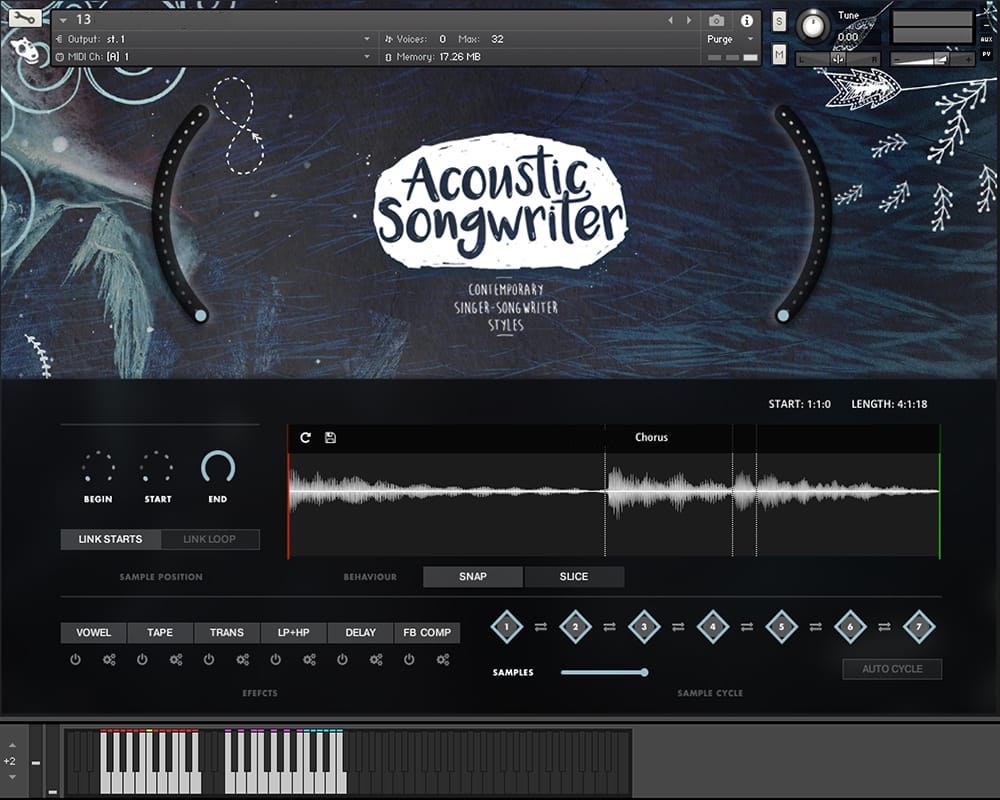Power on the TAPE effect

(142, 660)
